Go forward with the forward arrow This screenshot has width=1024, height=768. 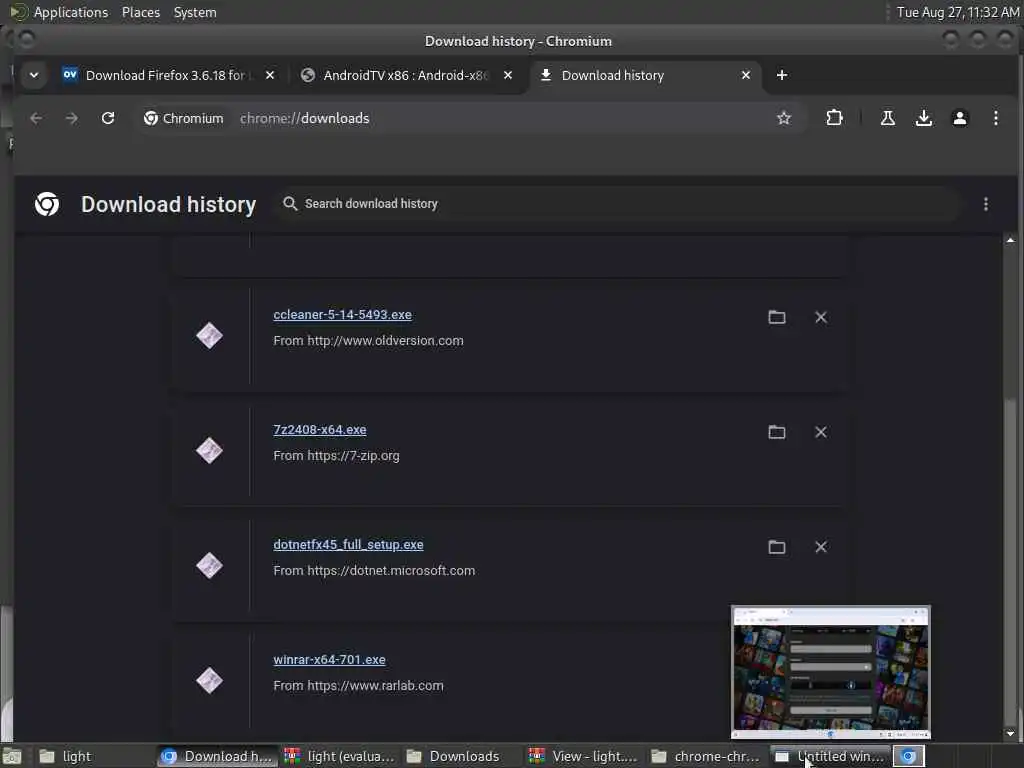pyautogui.click(x=72, y=118)
